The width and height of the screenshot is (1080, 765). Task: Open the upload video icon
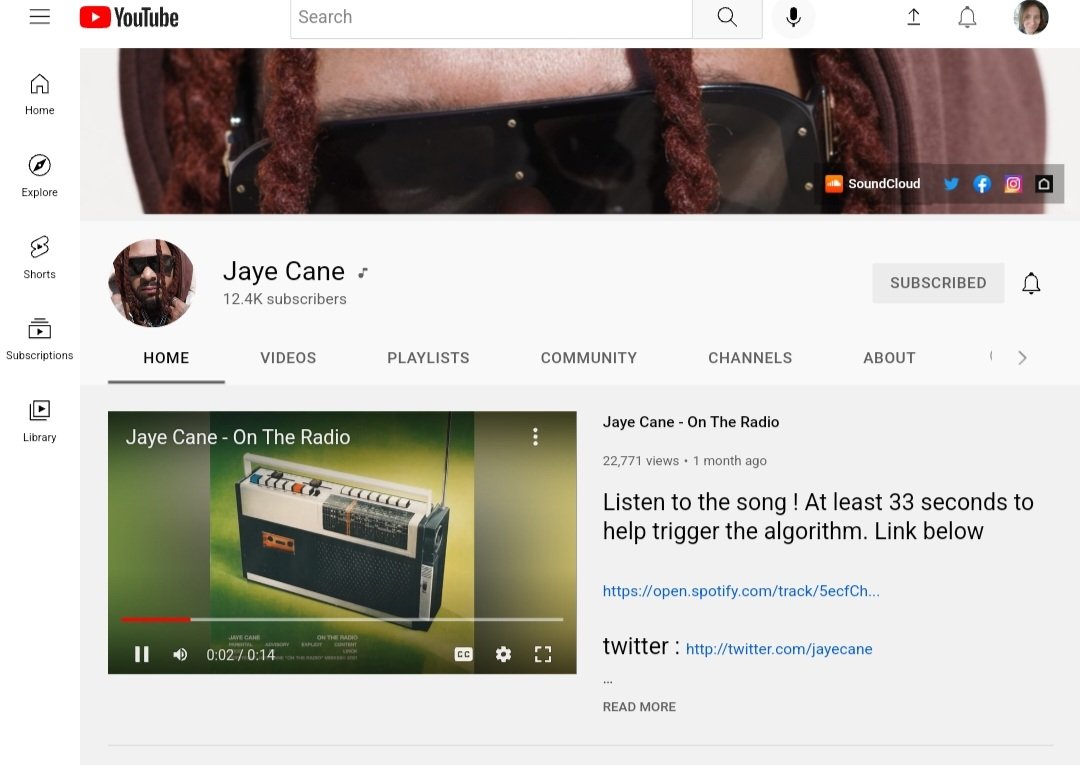coord(913,17)
